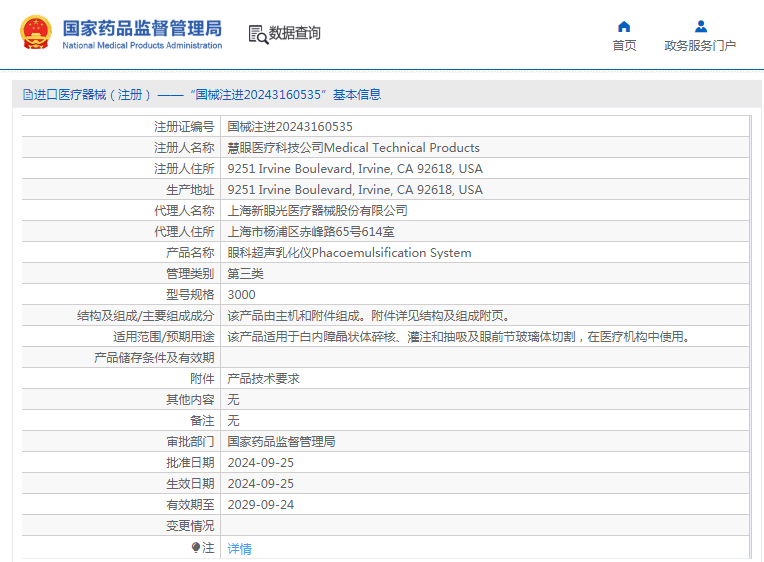Viewport: 764px width, 562px height.
Task: Click the 型号规格 row label
Action: click(190, 294)
